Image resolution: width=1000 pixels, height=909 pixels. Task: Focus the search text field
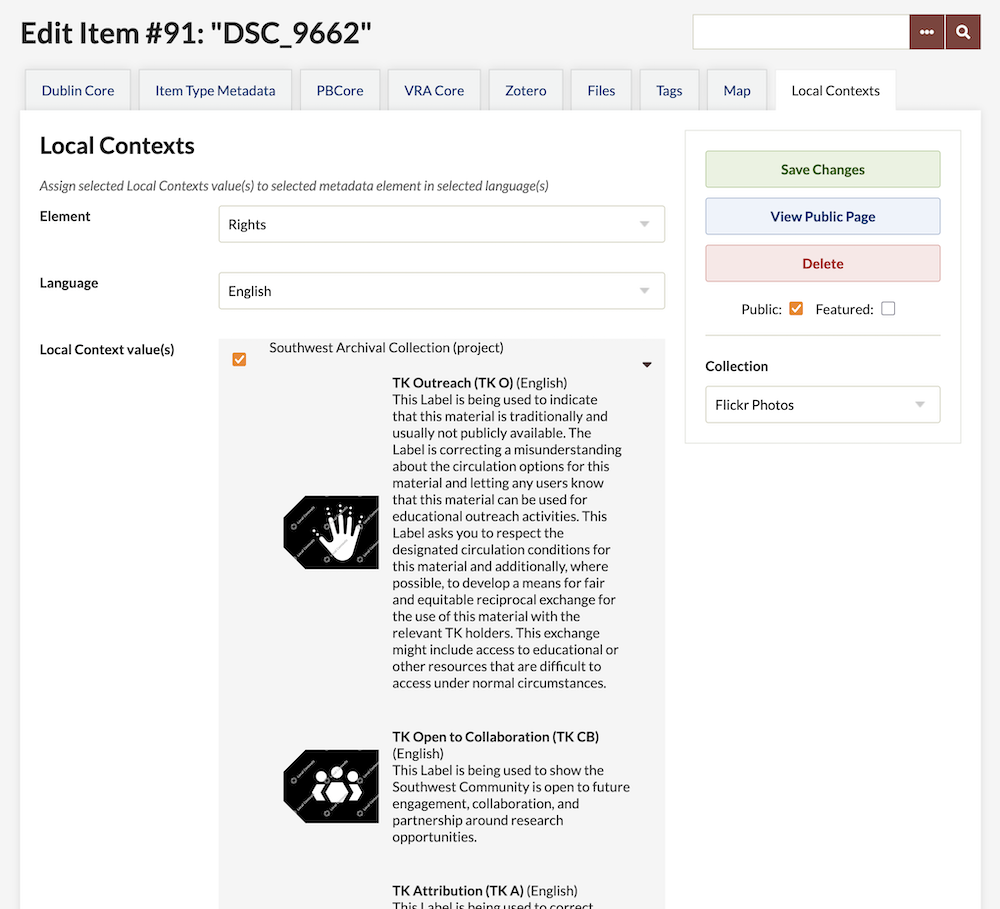(x=801, y=32)
